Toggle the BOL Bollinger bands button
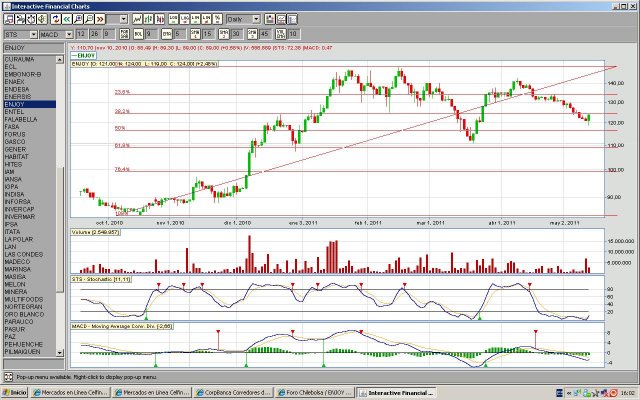The width and height of the screenshot is (640, 400). click(x=138, y=34)
